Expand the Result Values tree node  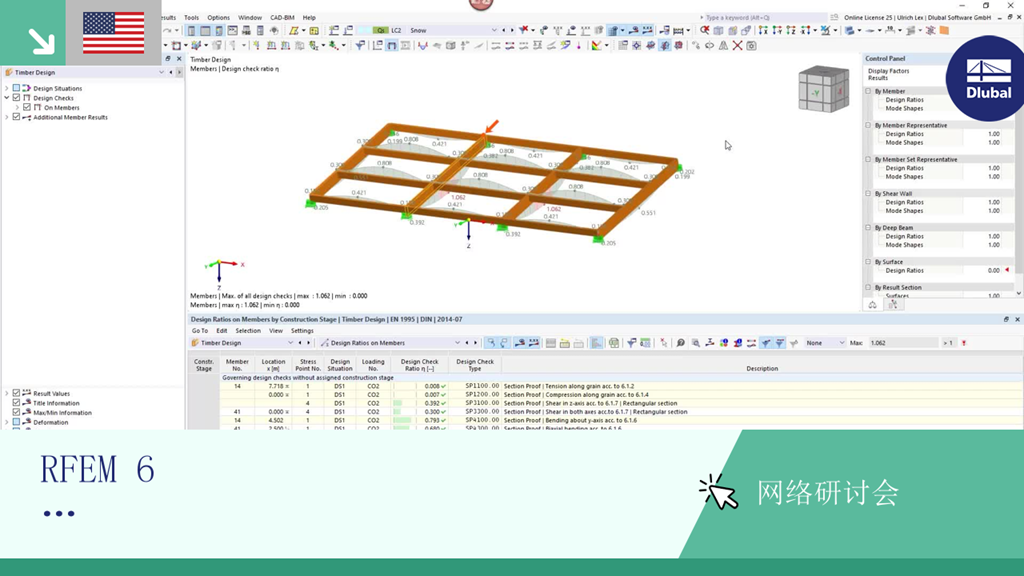coord(7,393)
